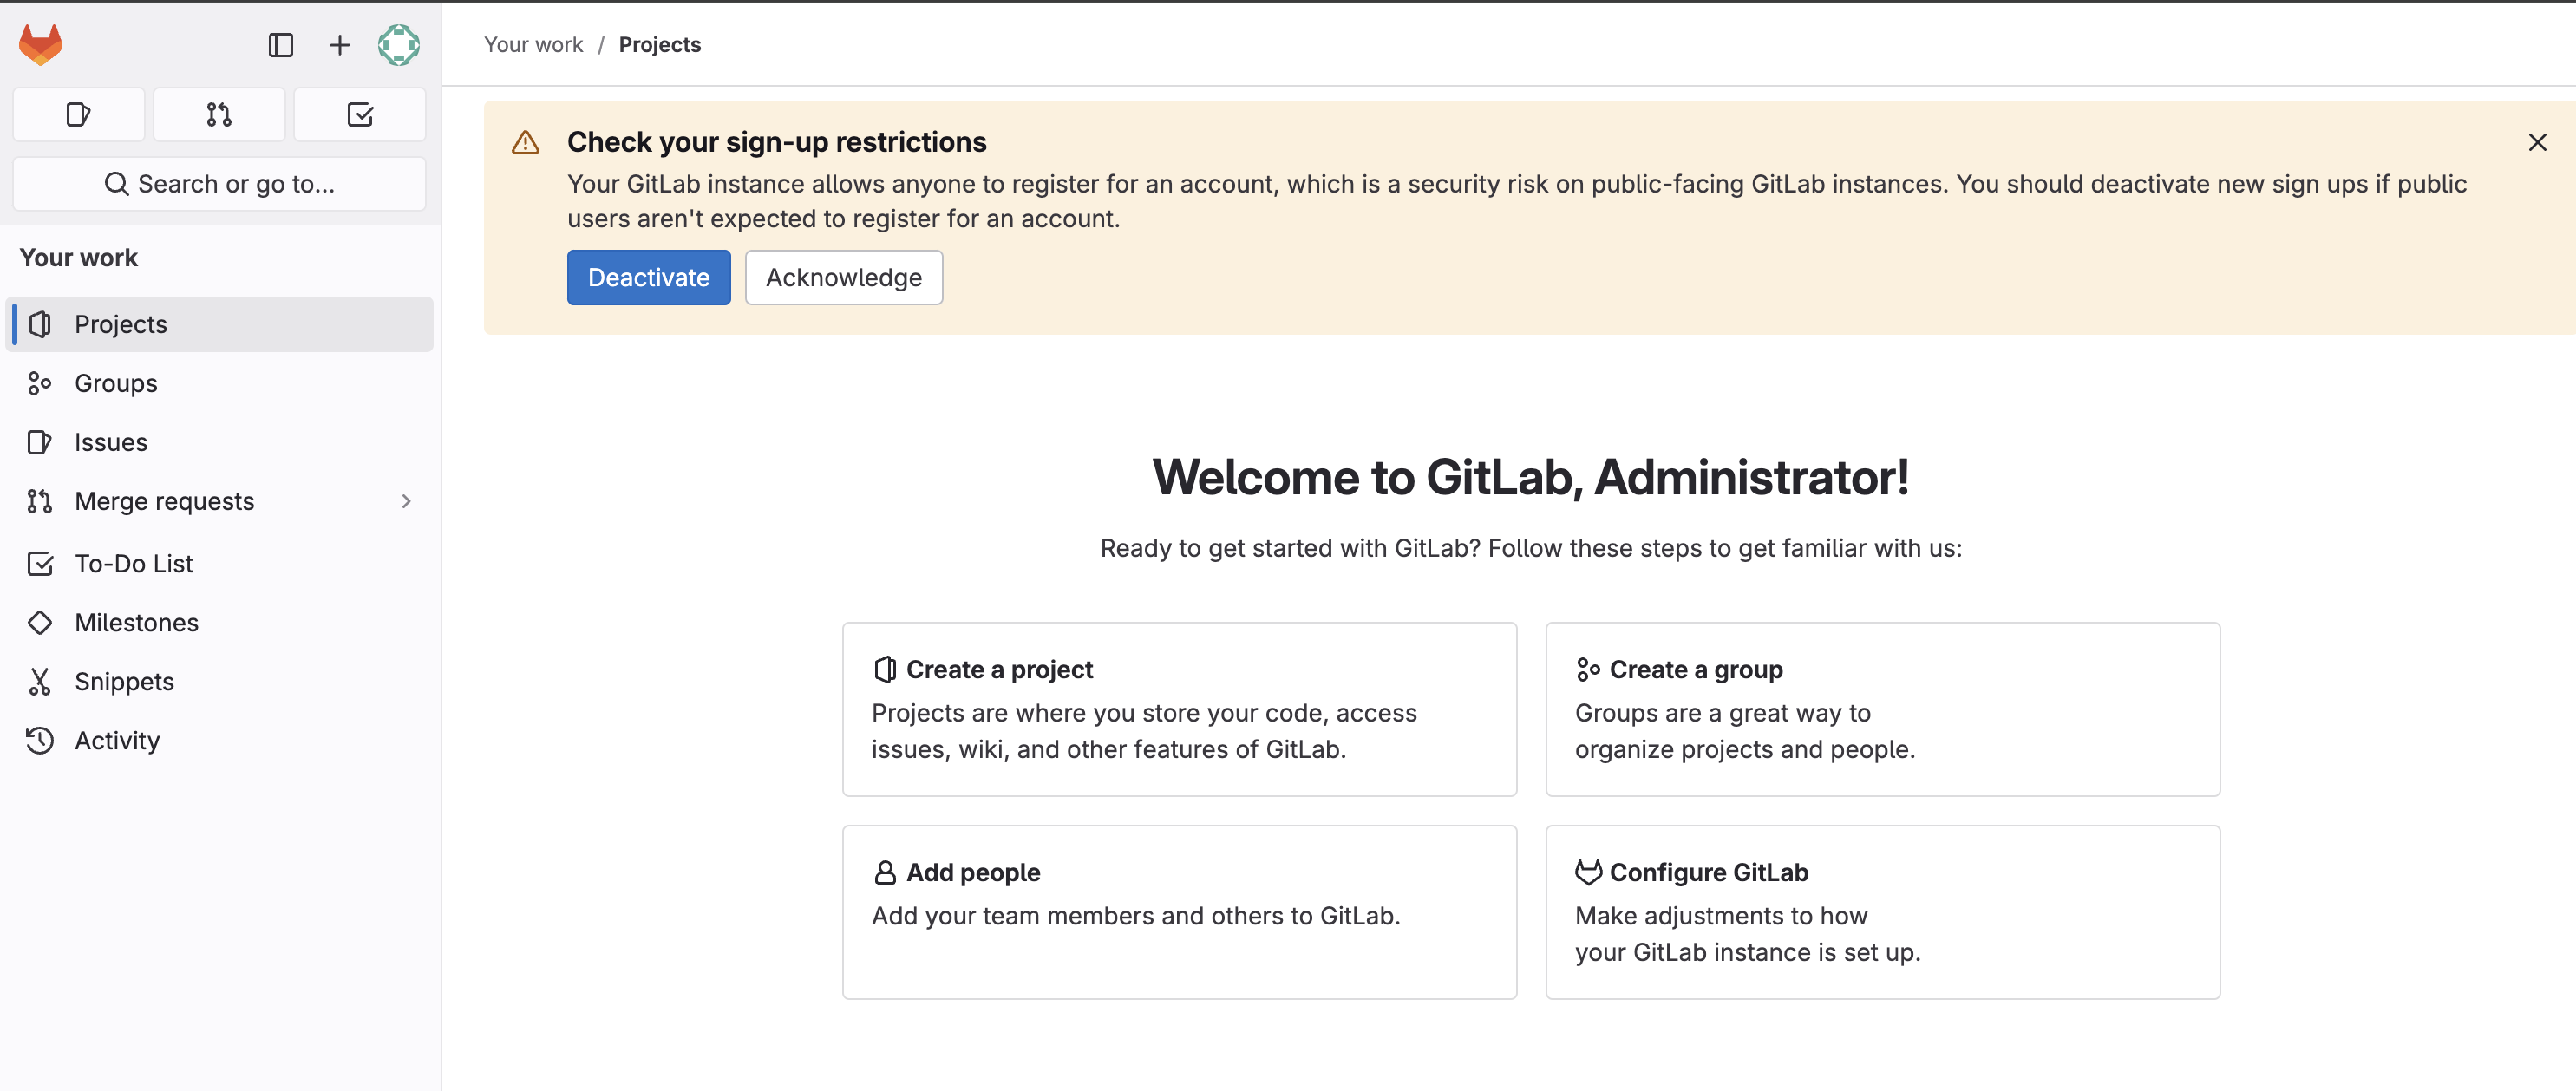Click the Projects sidebar icon

(40, 324)
